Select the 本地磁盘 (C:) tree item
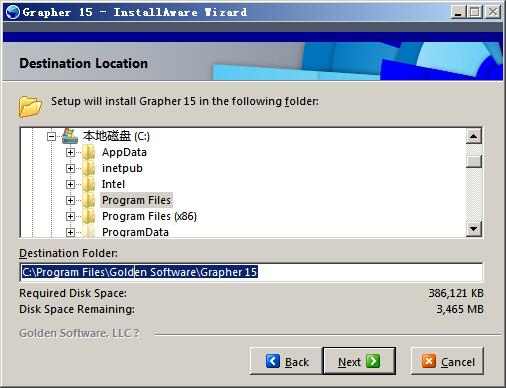The height and width of the screenshot is (388, 506). [x=116, y=136]
